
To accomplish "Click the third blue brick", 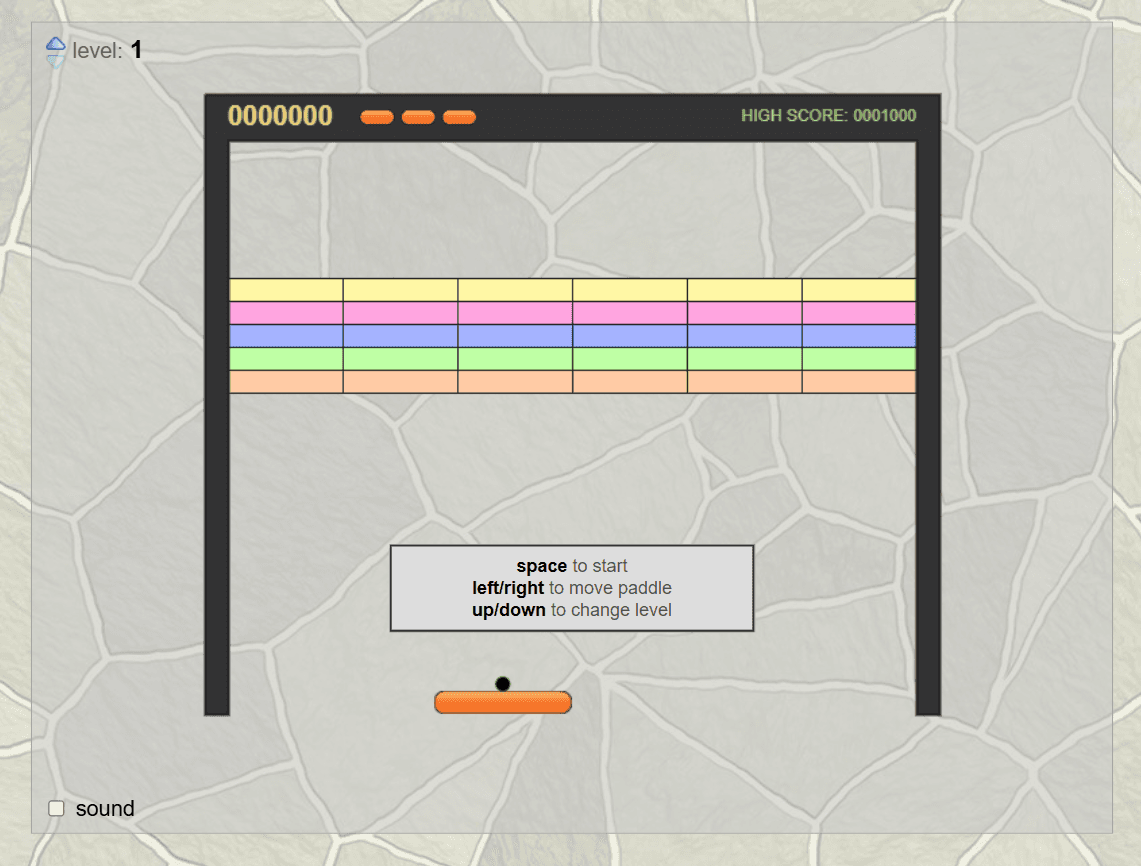I will pyautogui.click(x=515, y=335).
